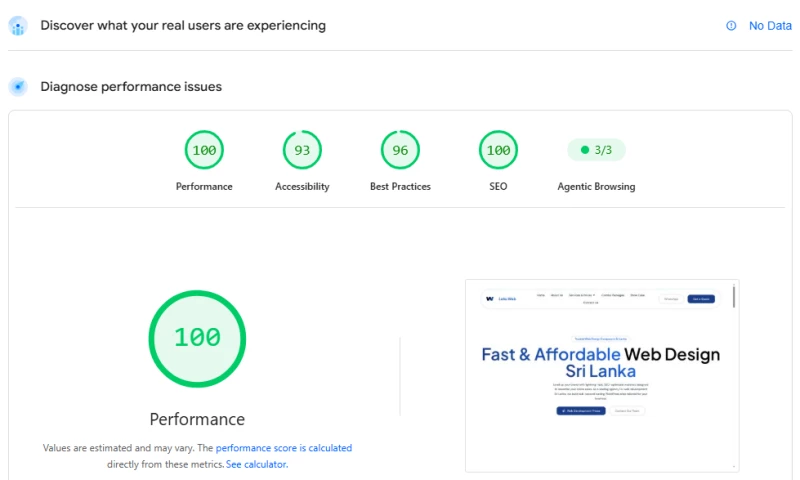Click the large Performance heading text
The image size is (800, 480).
tap(197, 419)
